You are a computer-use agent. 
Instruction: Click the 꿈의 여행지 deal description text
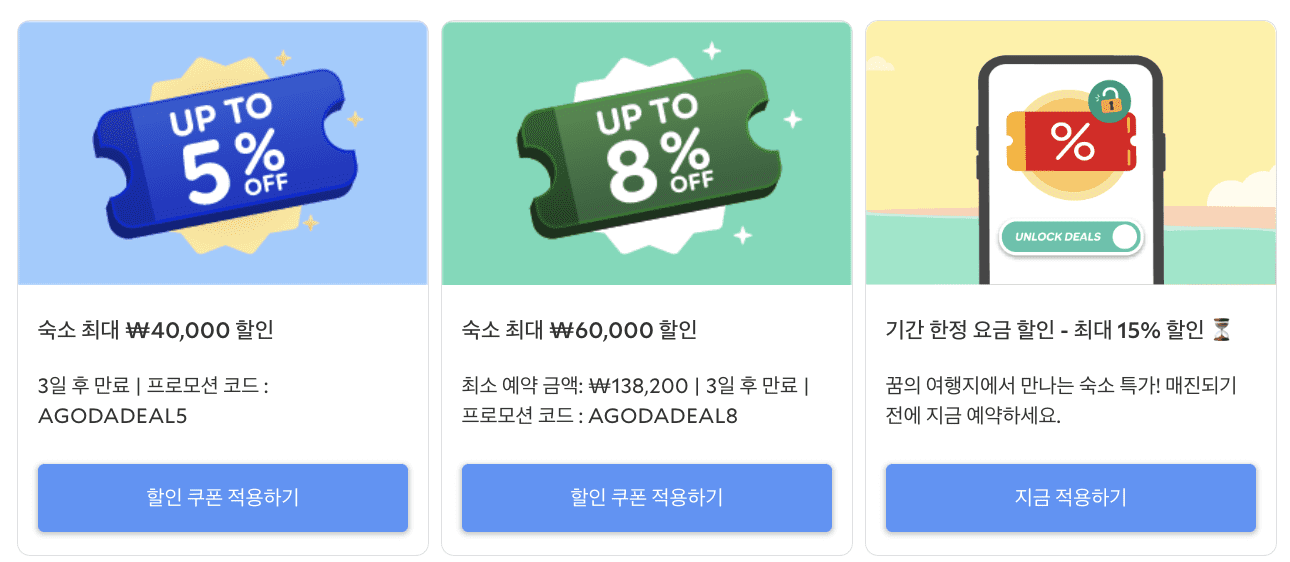(1061, 400)
